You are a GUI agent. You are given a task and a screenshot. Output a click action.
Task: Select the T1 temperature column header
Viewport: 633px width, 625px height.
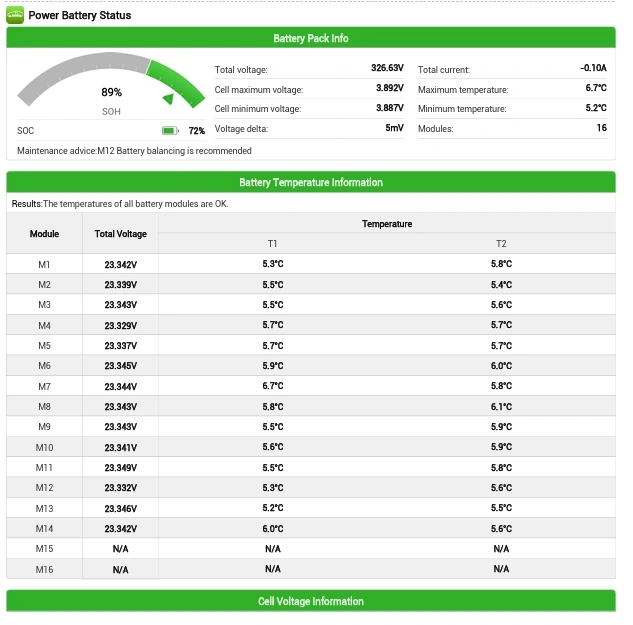tap(272, 244)
